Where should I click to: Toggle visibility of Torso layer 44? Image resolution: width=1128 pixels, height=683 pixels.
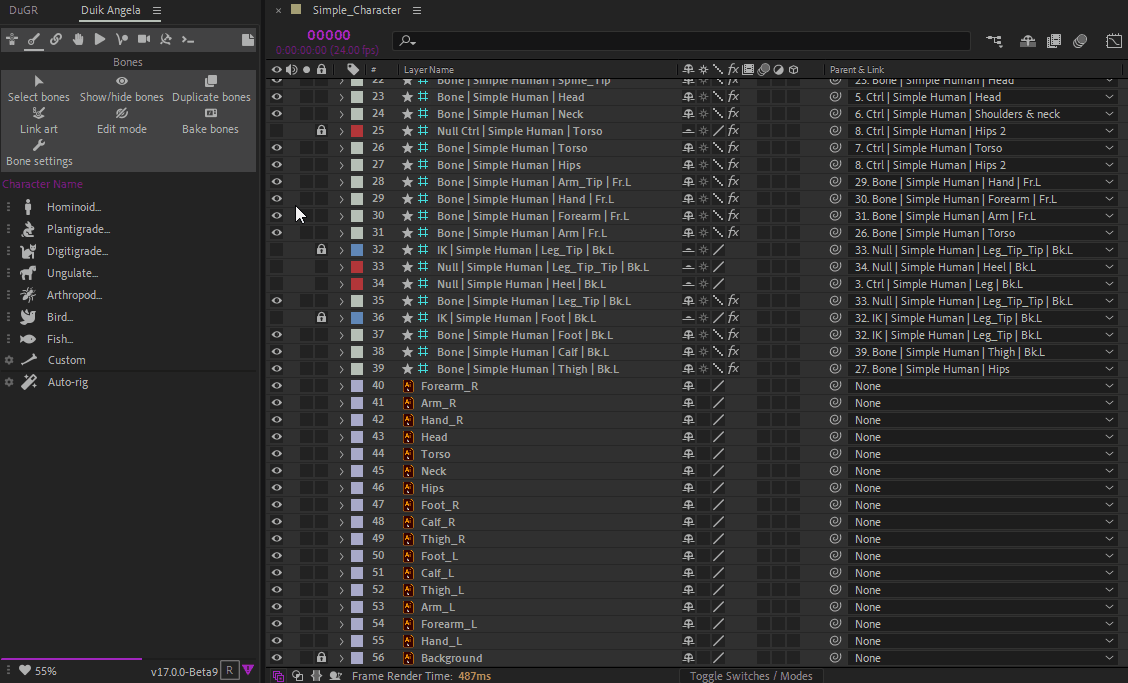pyautogui.click(x=277, y=454)
